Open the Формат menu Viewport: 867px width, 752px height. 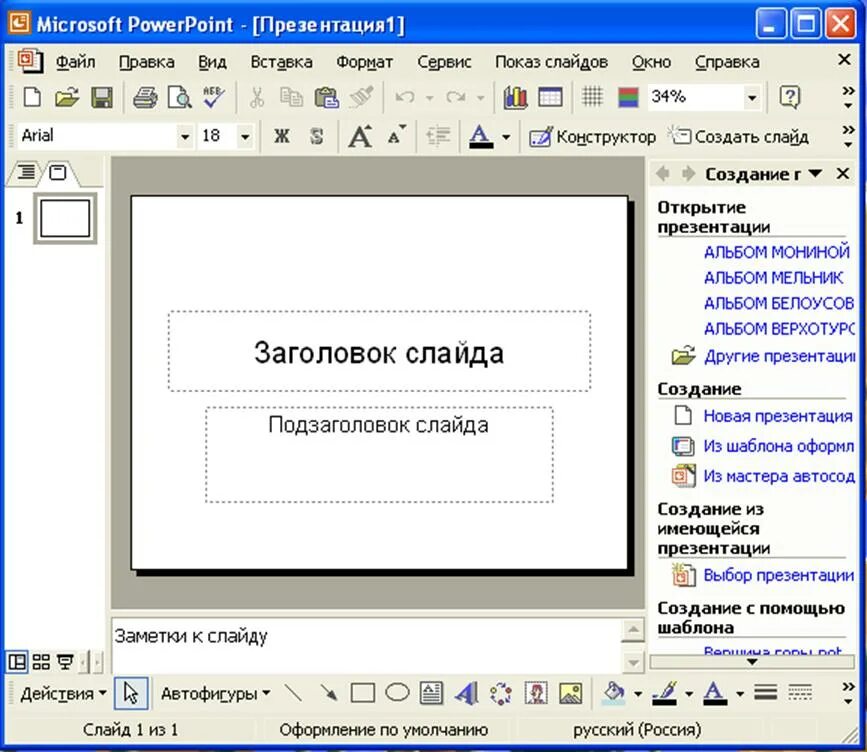click(364, 62)
